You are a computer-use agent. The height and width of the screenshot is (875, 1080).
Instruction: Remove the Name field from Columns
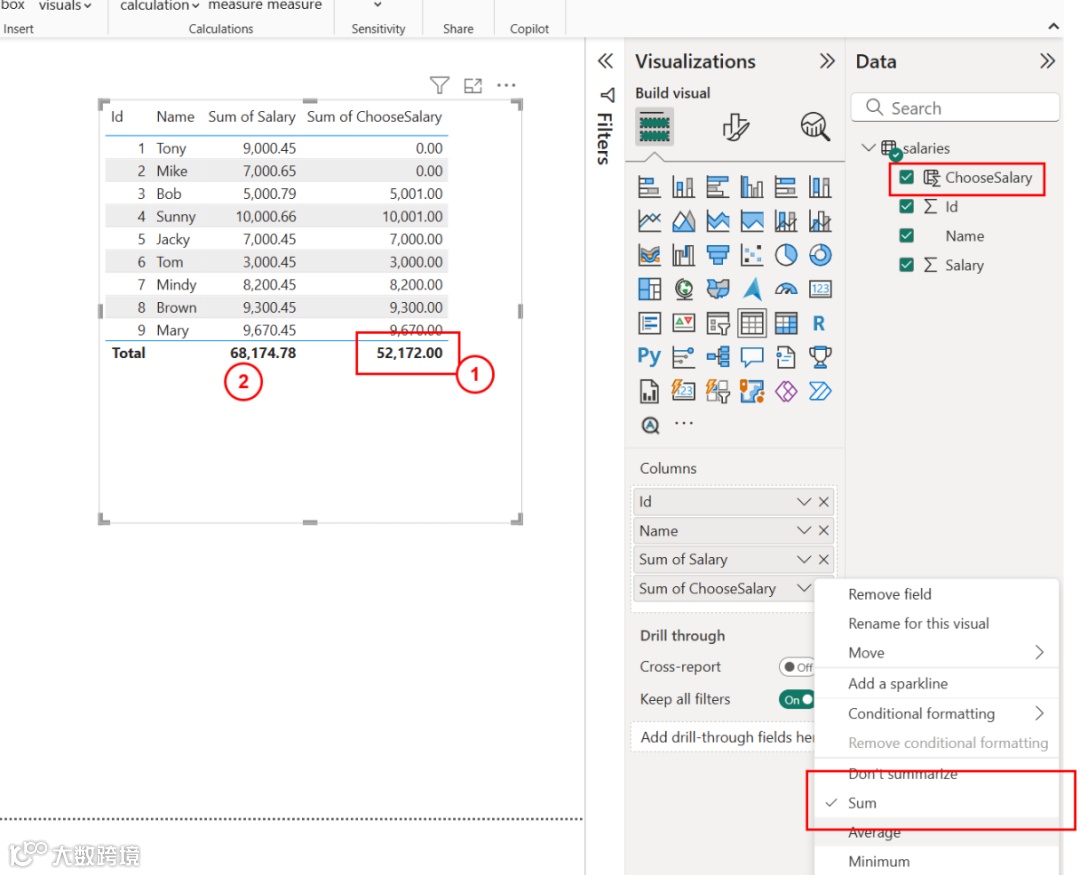824,531
